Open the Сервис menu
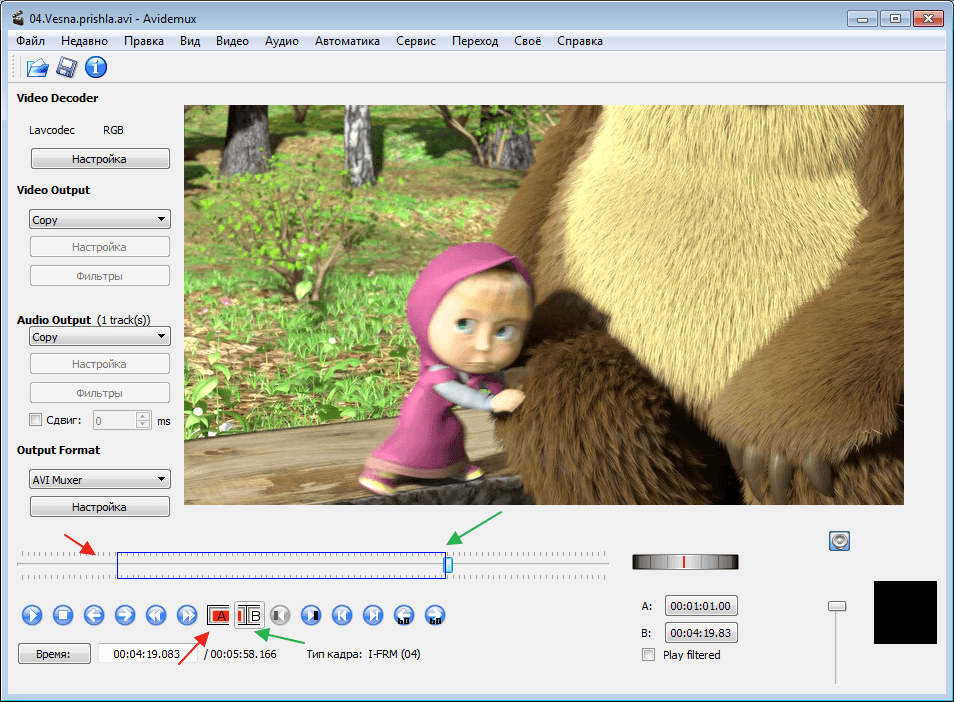Viewport: 954px width, 702px height. pos(416,41)
